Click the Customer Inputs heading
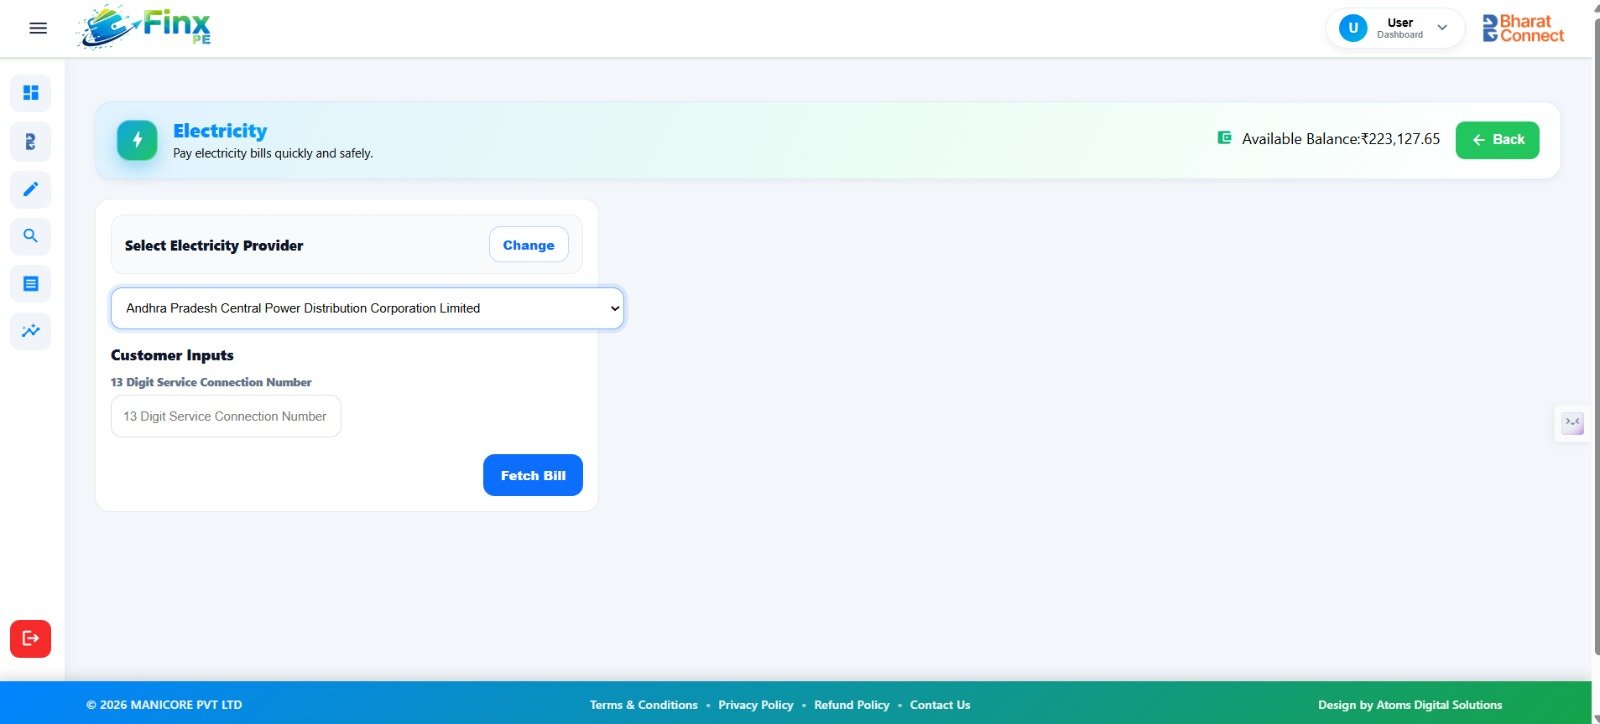 coord(172,355)
